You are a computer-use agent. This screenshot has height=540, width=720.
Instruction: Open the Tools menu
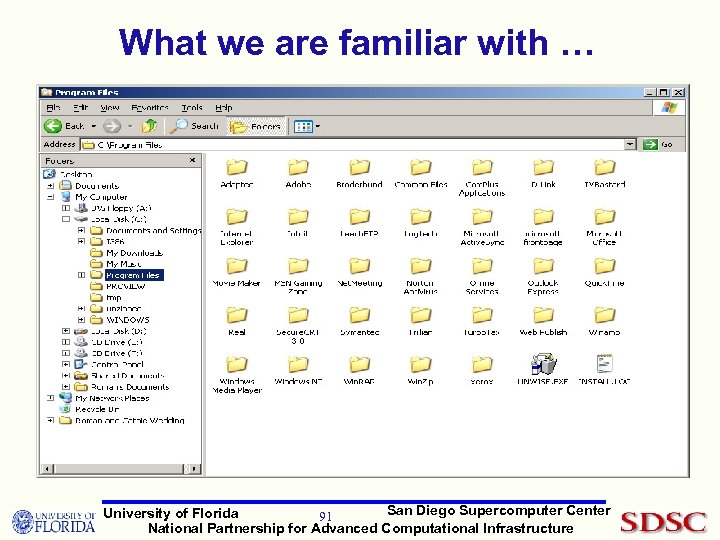192,107
